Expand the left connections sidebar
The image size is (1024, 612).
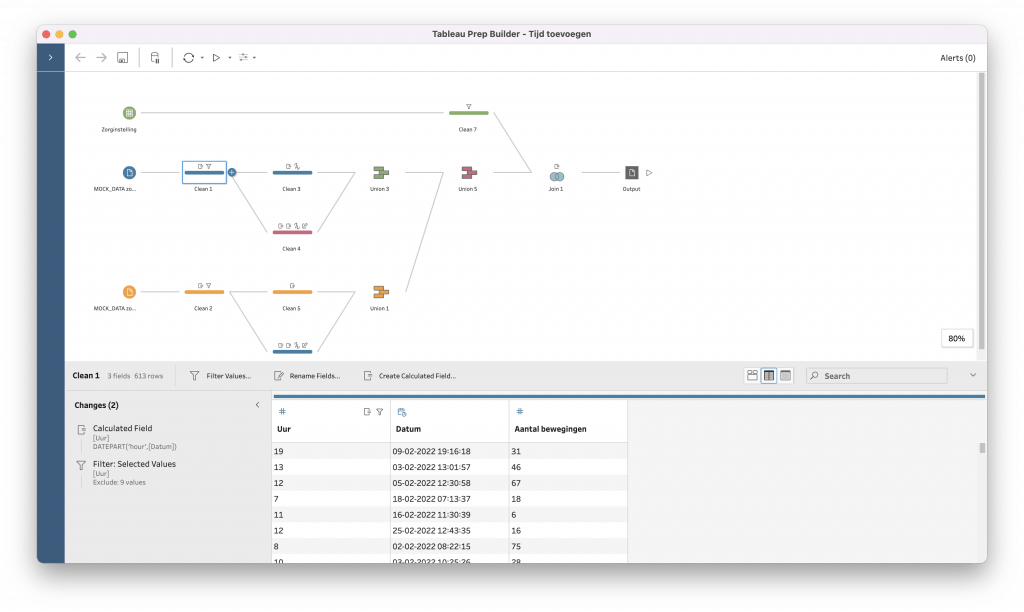pyautogui.click(x=50, y=58)
